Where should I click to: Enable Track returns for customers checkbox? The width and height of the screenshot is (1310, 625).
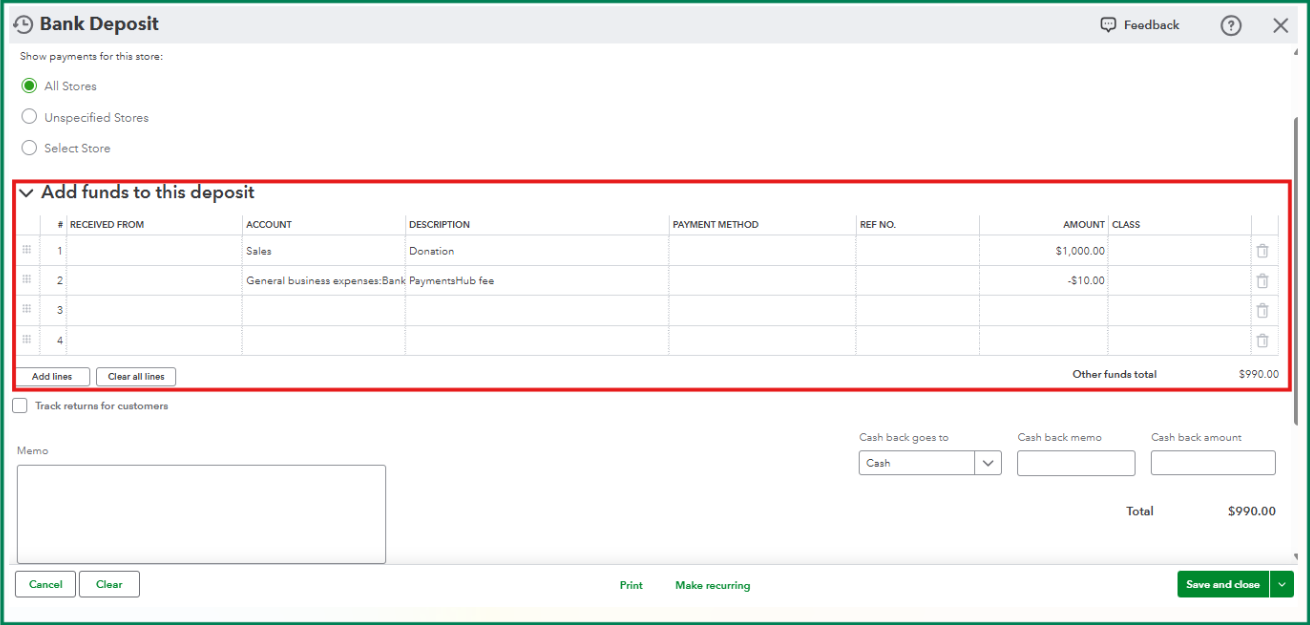(20, 406)
